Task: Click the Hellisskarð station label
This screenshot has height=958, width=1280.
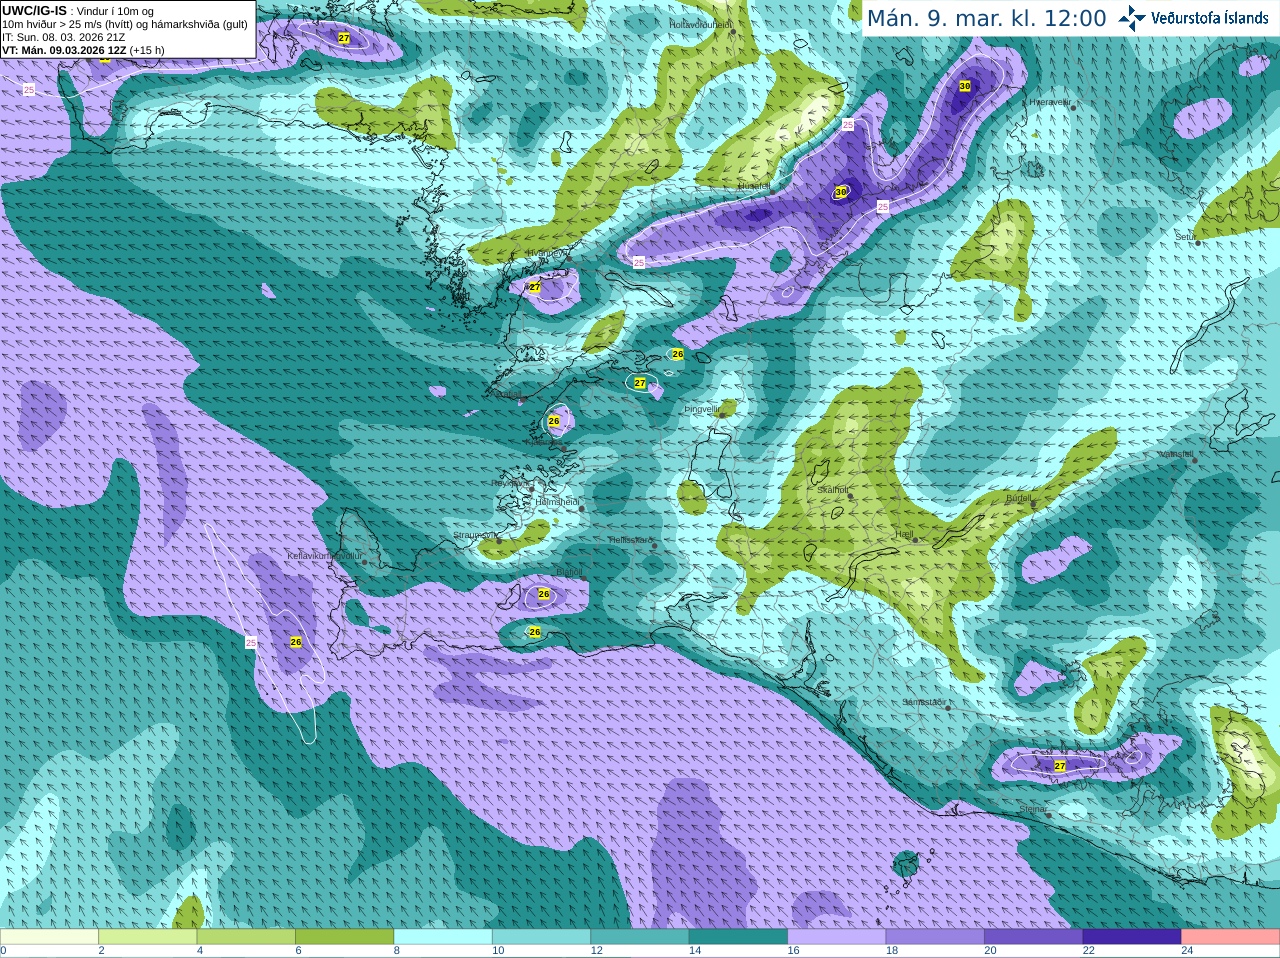Action: (631, 540)
